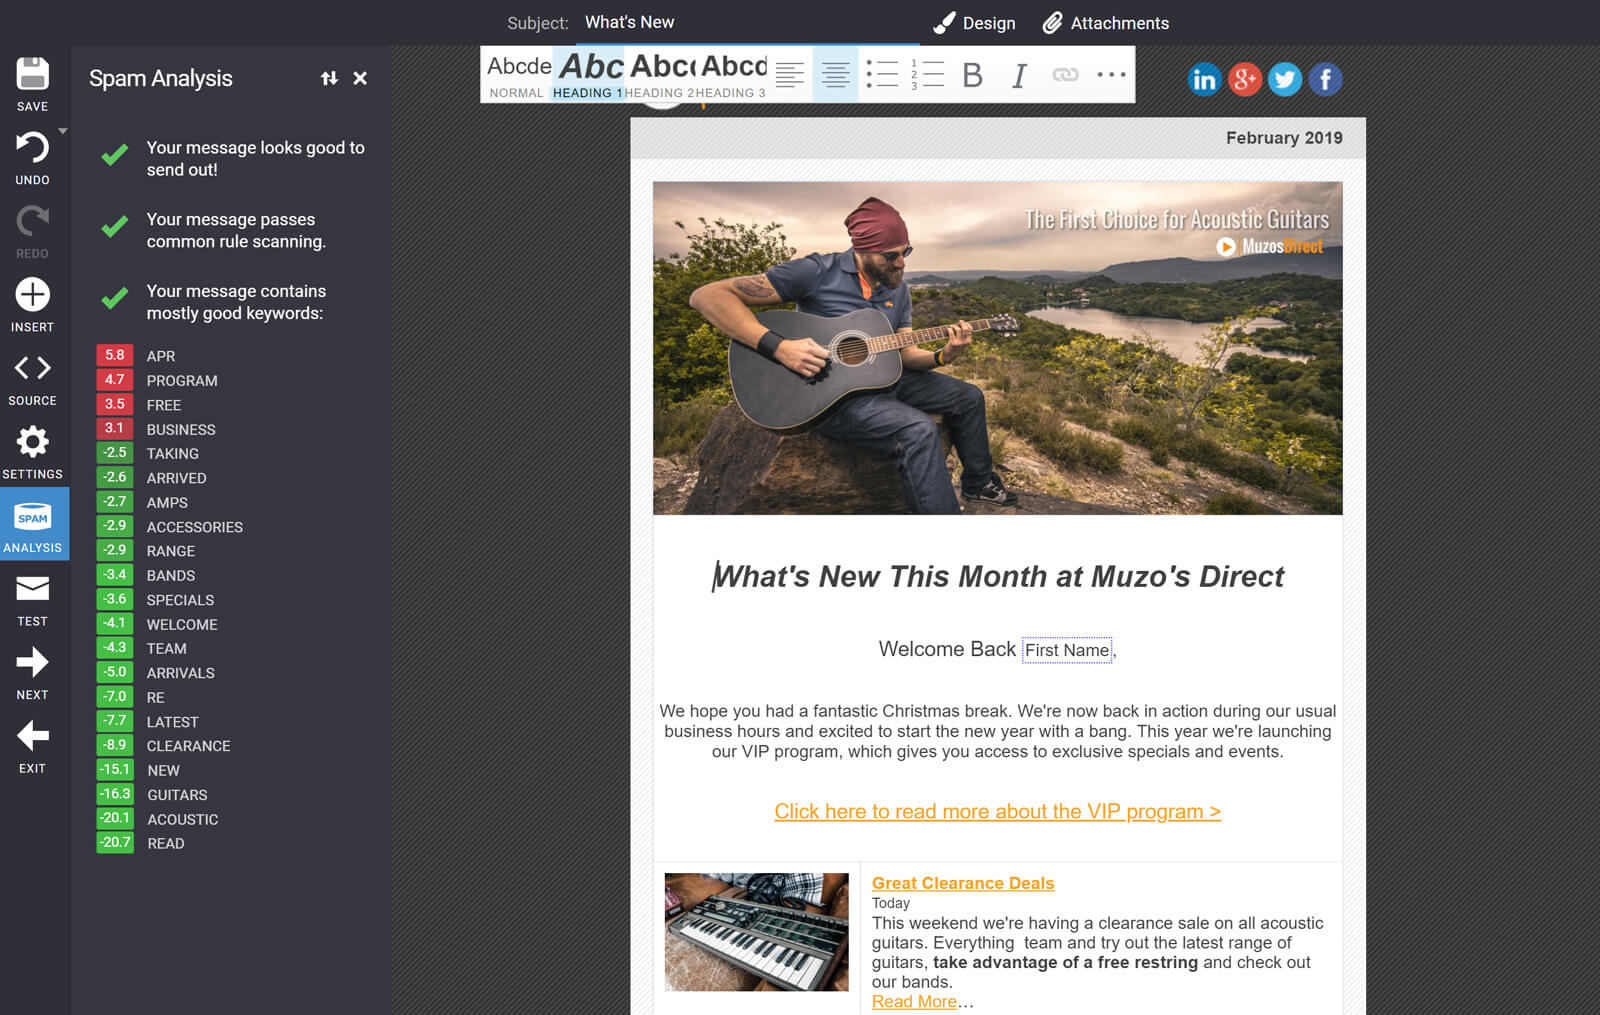The image size is (1600, 1015).
Task: Enable center text alignment
Action: tap(835, 74)
